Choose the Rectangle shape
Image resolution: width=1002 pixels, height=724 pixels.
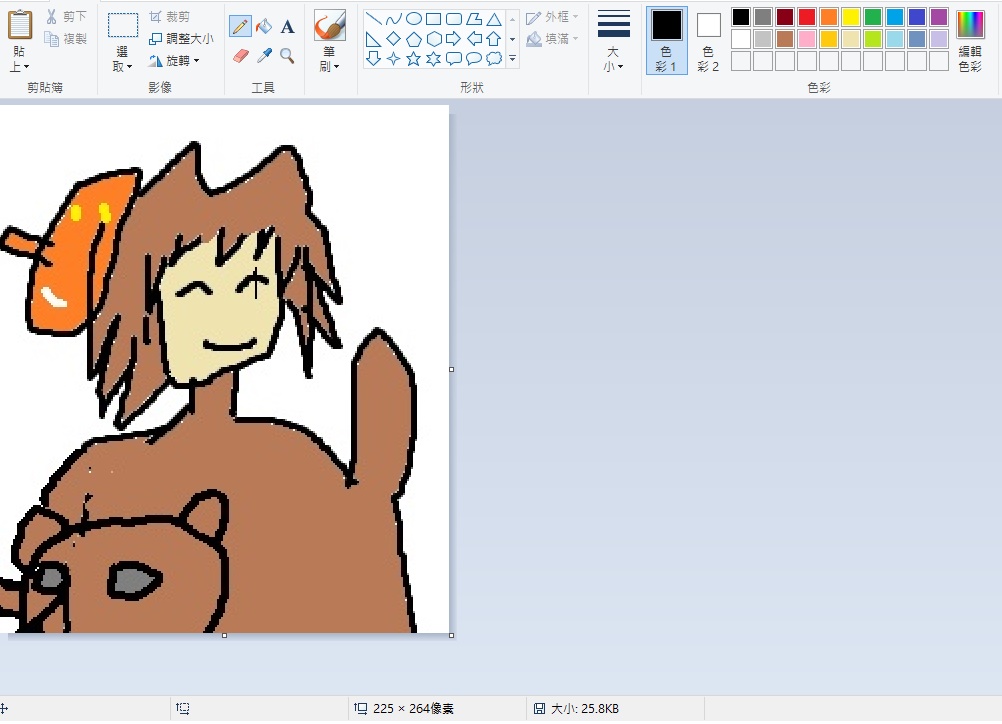coord(433,19)
